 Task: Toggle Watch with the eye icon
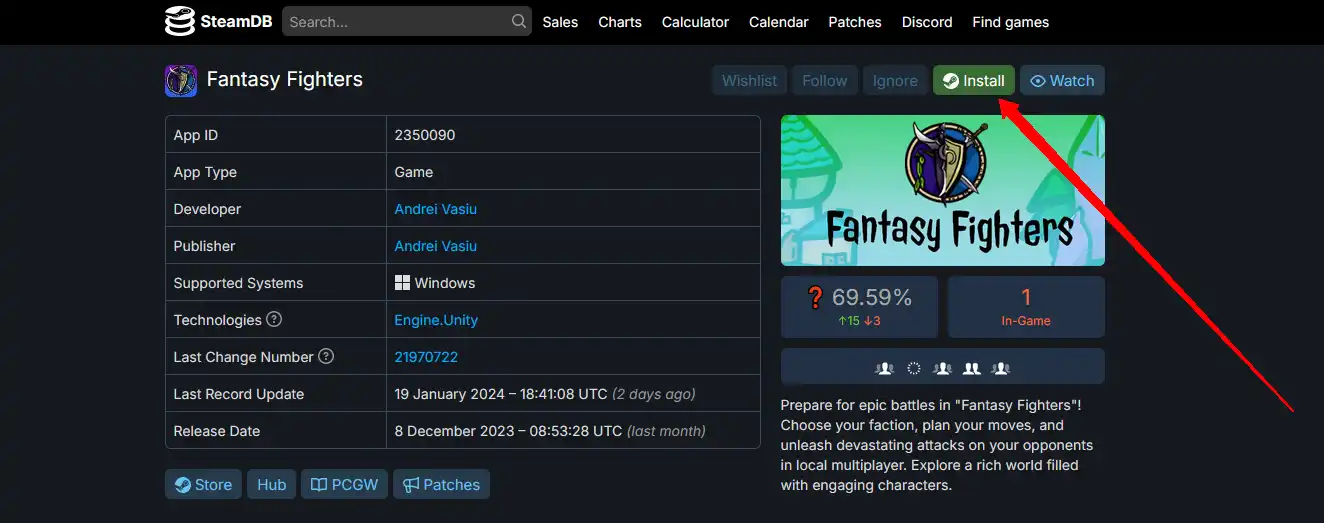coord(1062,81)
